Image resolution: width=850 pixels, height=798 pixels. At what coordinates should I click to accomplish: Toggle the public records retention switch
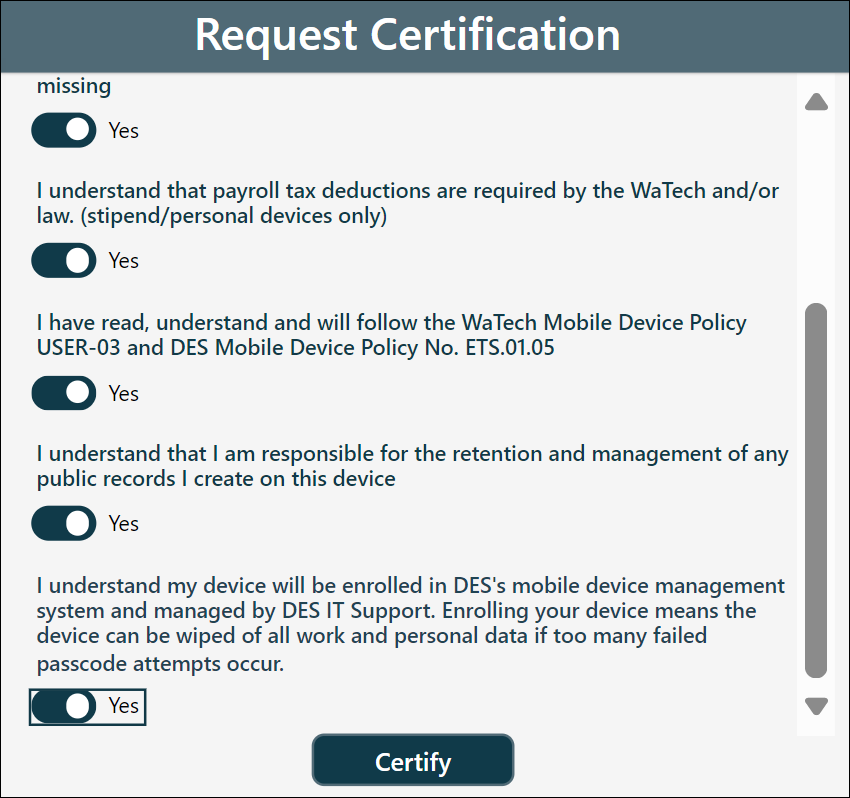click(64, 523)
